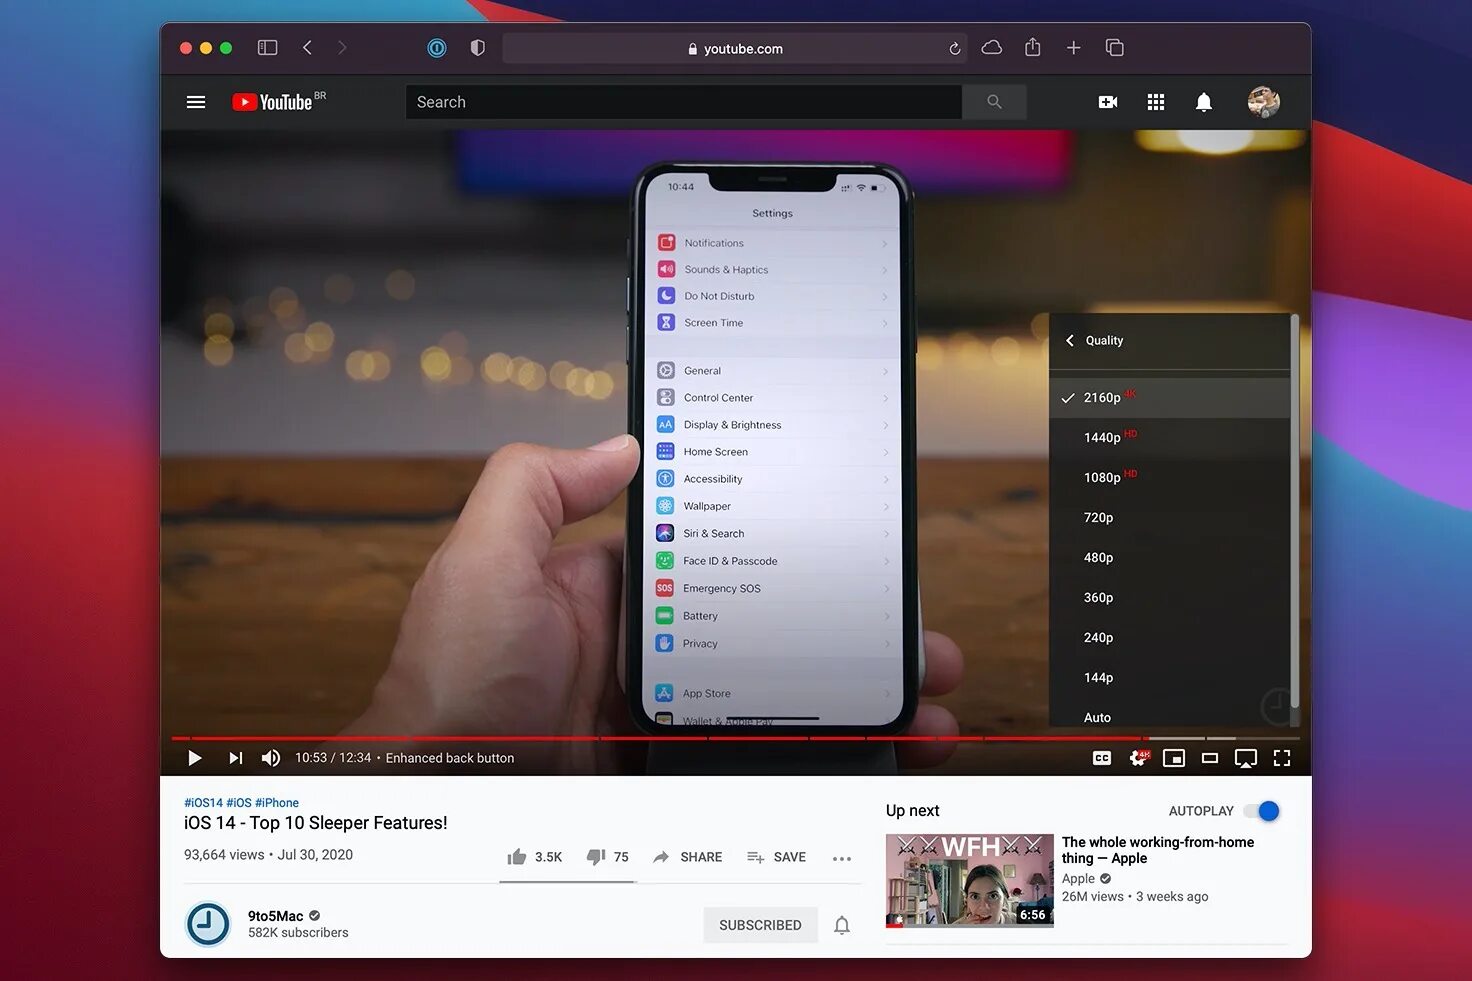Open the #iPhone hashtag link
1472x981 pixels.
[x=277, y=803]
